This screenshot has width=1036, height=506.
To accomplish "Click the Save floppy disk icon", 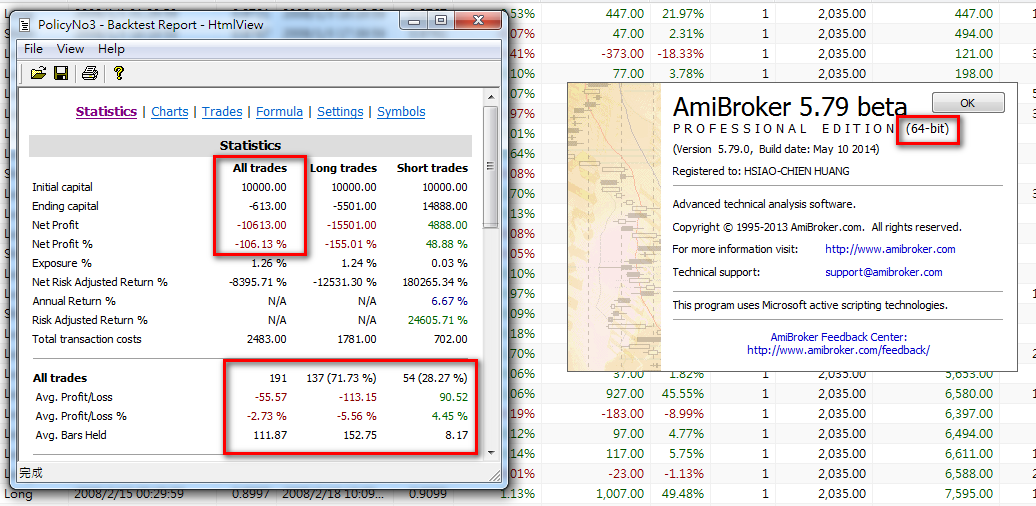I will click(61, 73).
